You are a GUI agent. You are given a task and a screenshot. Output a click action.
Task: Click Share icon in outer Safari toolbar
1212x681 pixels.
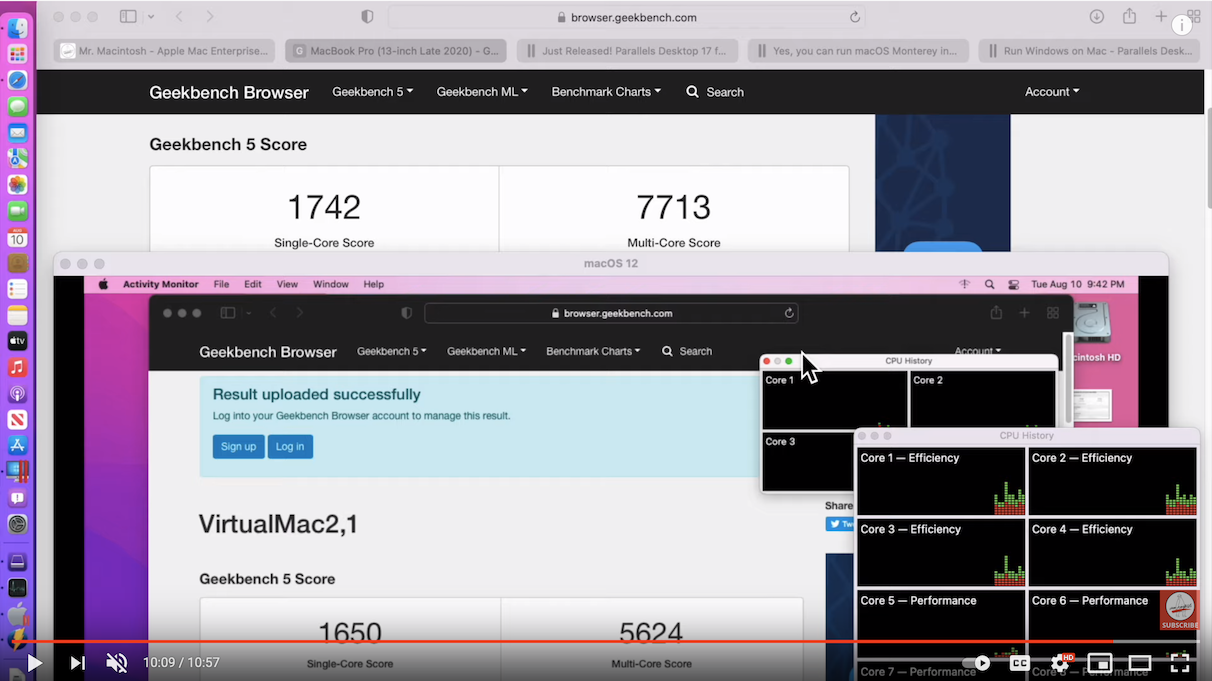tap(1129, 17)
